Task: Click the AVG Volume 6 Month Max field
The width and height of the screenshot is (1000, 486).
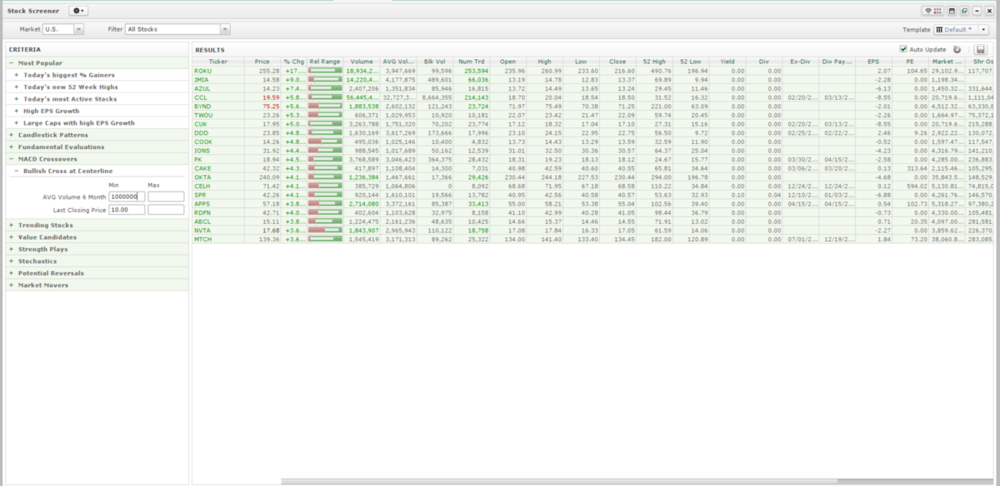Action: [x=166, y=197]
